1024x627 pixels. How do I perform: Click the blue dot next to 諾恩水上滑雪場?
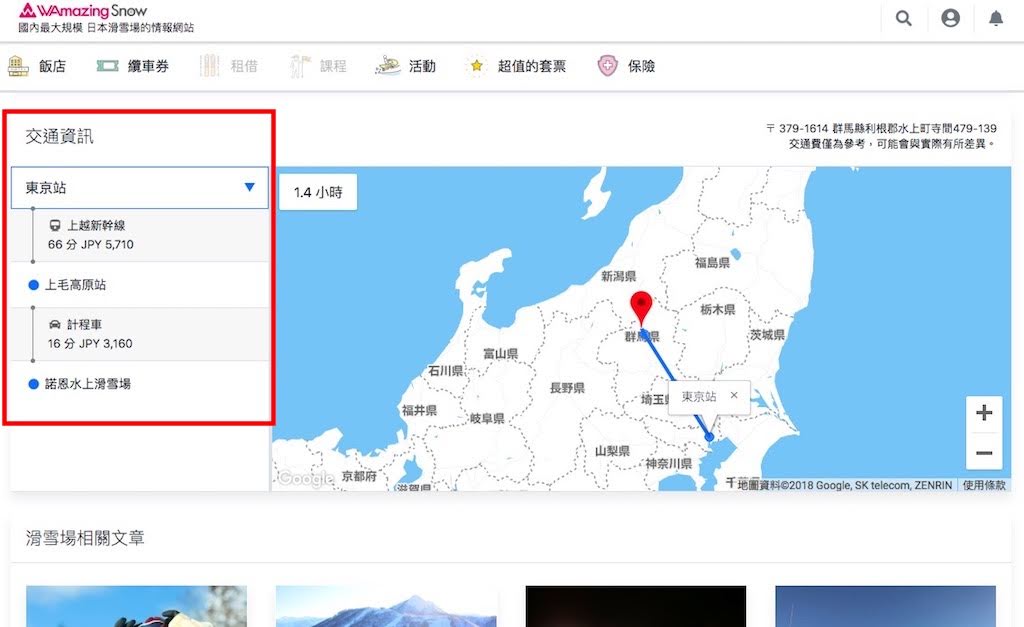[x=33, y=384]
